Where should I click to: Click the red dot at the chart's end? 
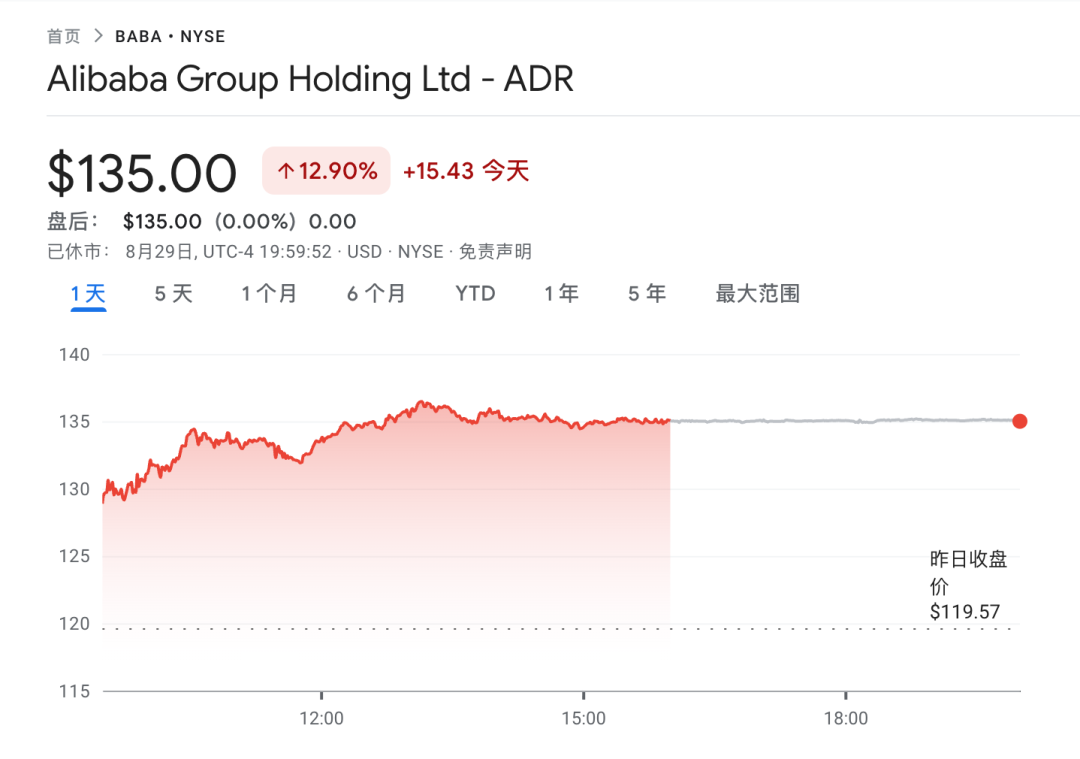(x=1019, y=421)
